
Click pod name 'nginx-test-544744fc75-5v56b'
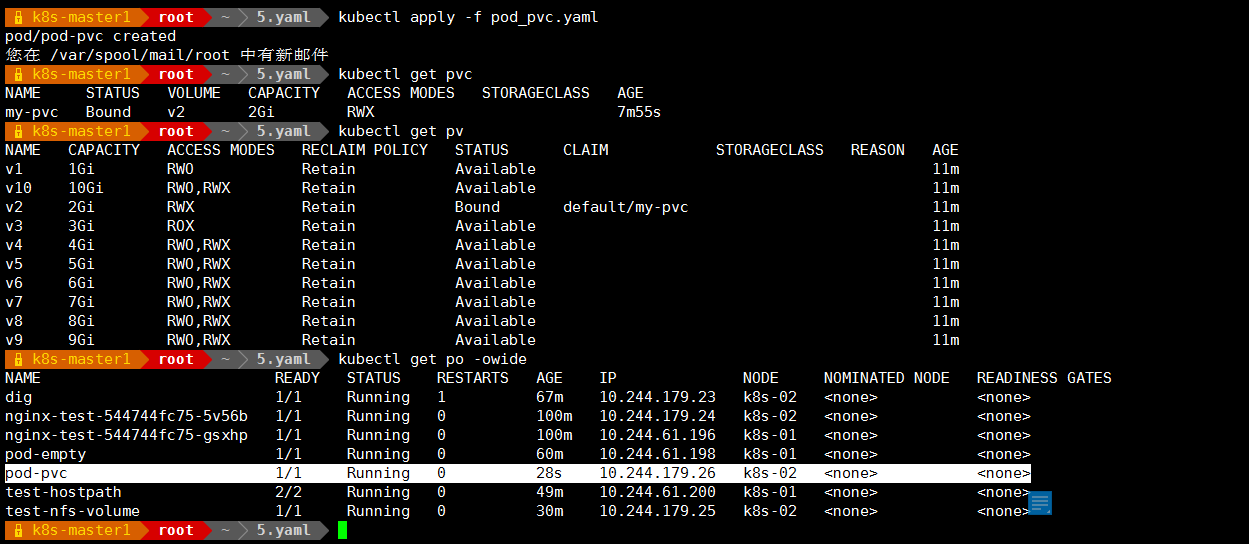126,416
